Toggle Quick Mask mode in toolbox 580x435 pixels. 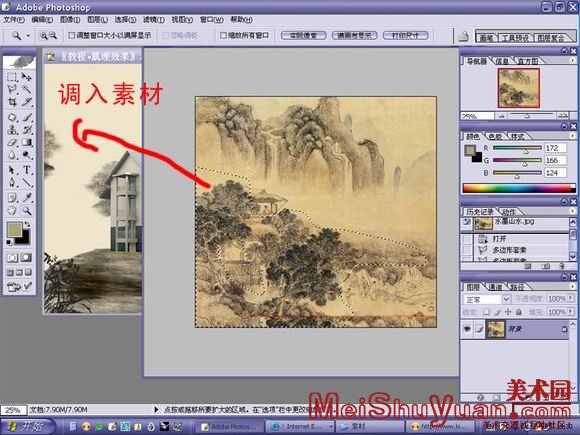click(x=26, y=257)
